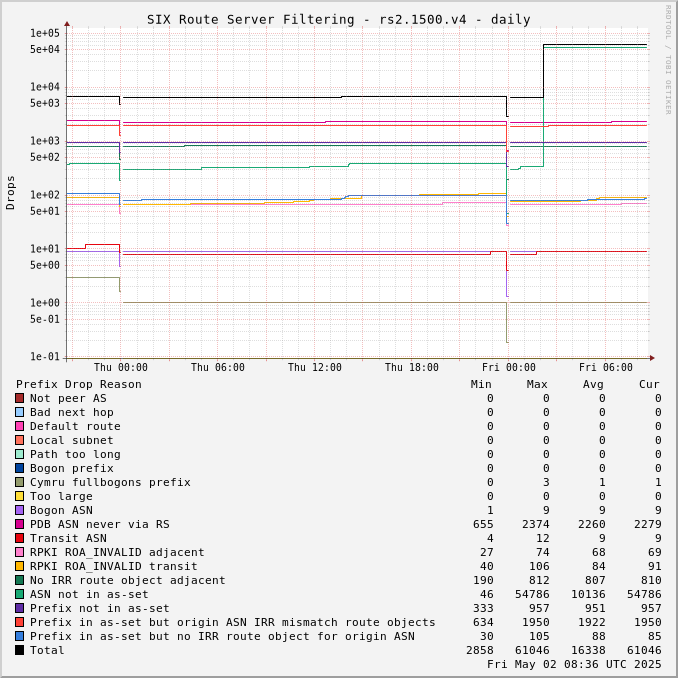This screenshot has width=678, height=678.
Task: Click the 5e+00 y-axis tick label
Action: tap(45, 265)
